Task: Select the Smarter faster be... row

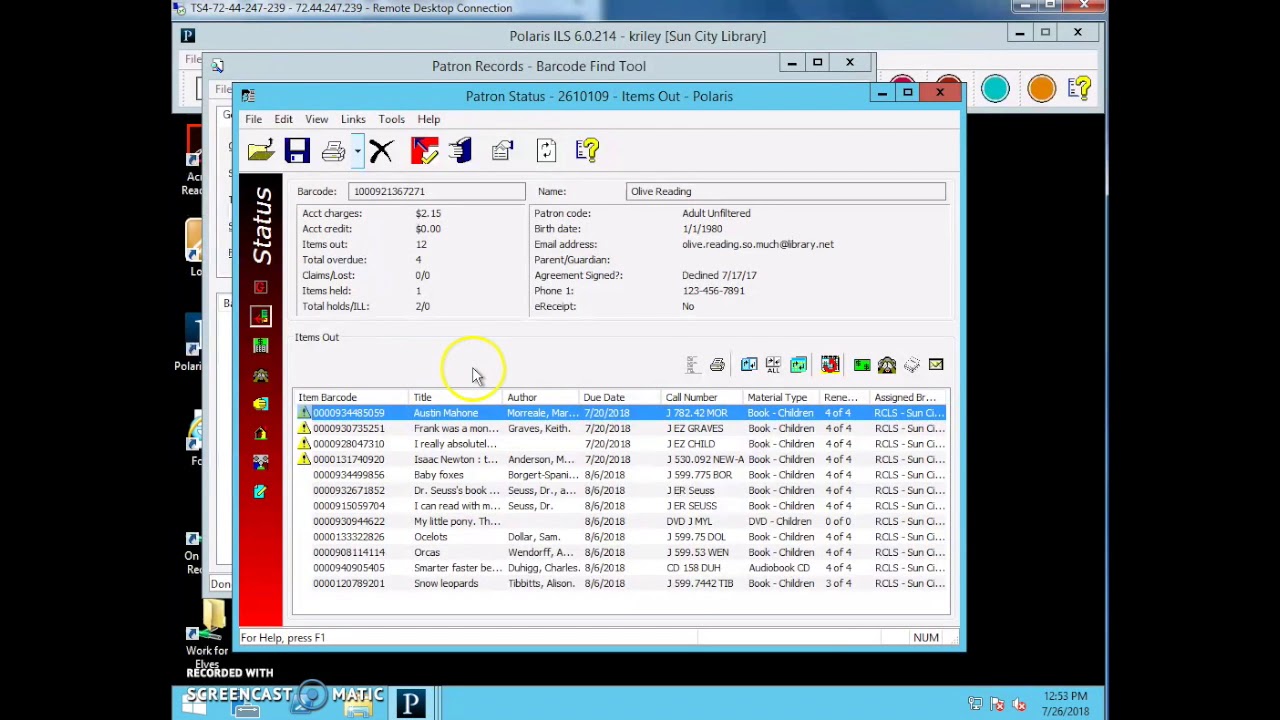Action: coord(621,568)
